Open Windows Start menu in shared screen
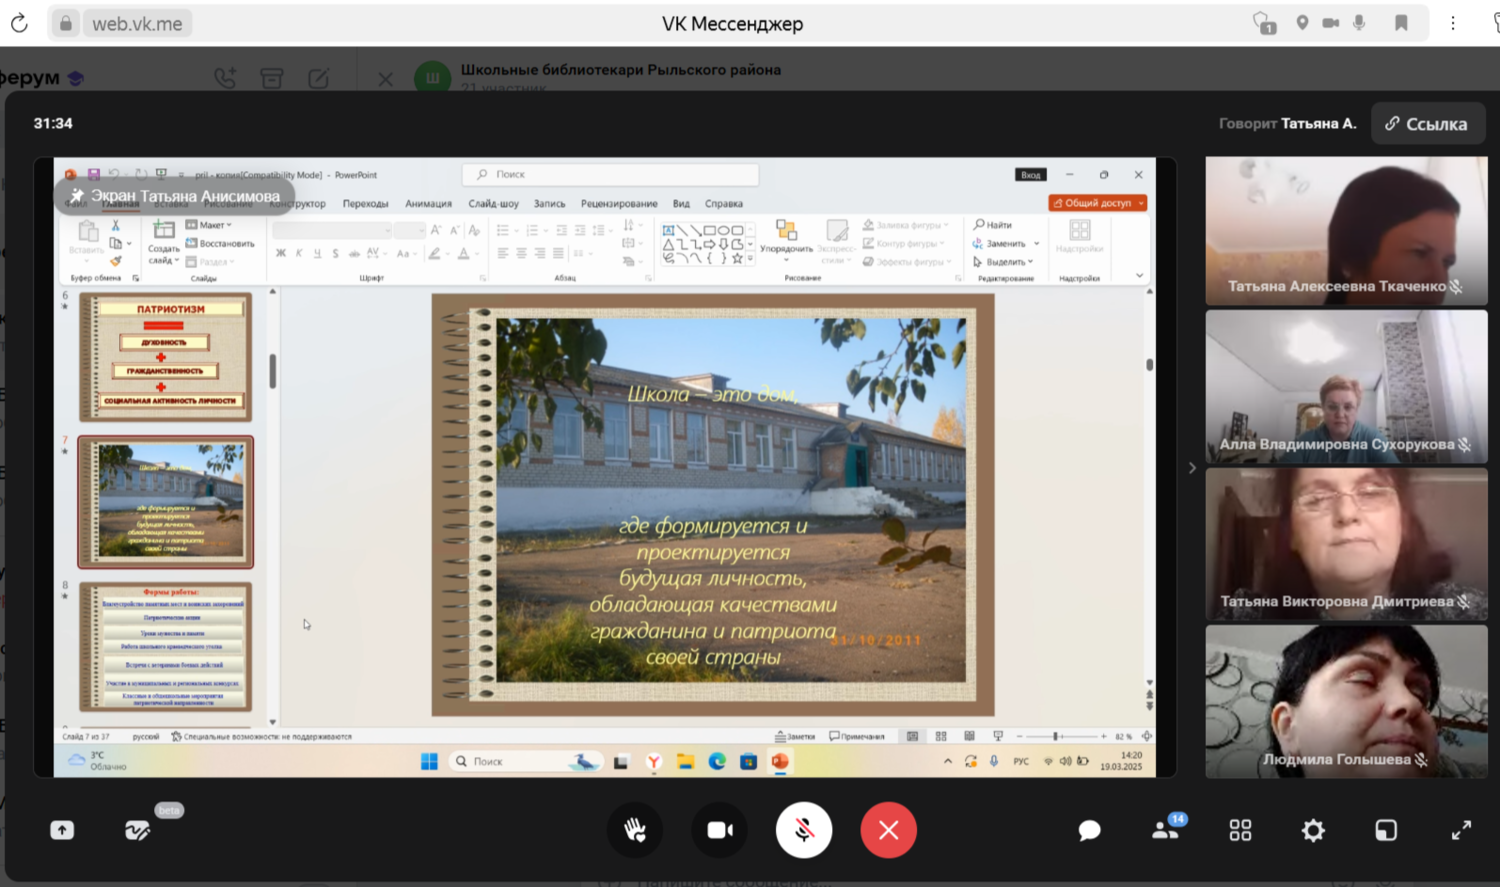This screenshot has width=1500, height=887. coord(429,761)
